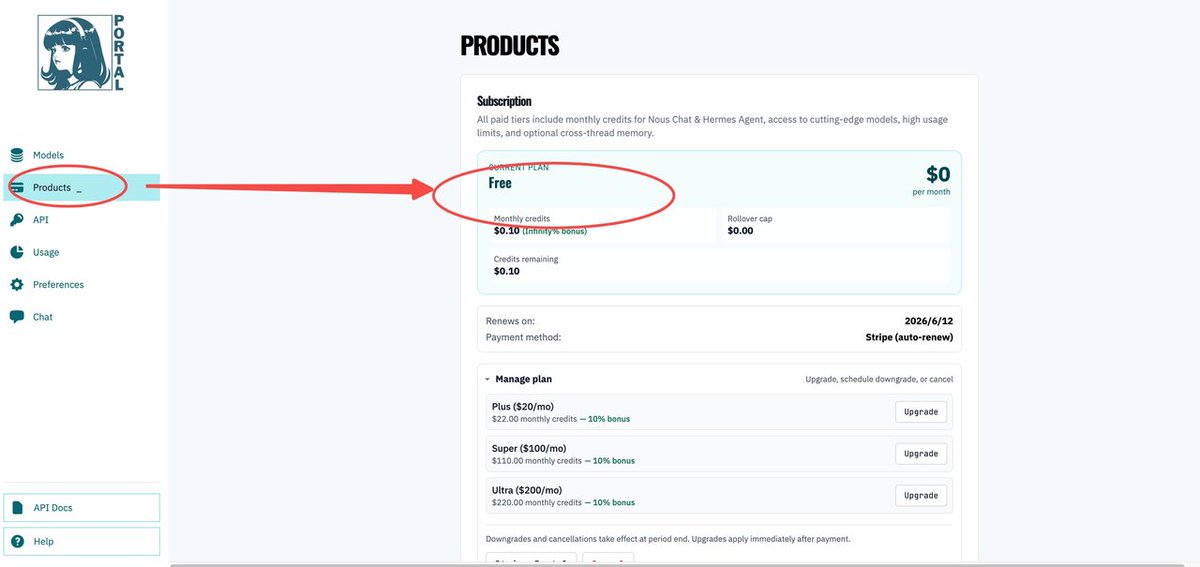Click the Chat speech bubble icon
This screenshot has height=567, width=1200.
(17, 317)
